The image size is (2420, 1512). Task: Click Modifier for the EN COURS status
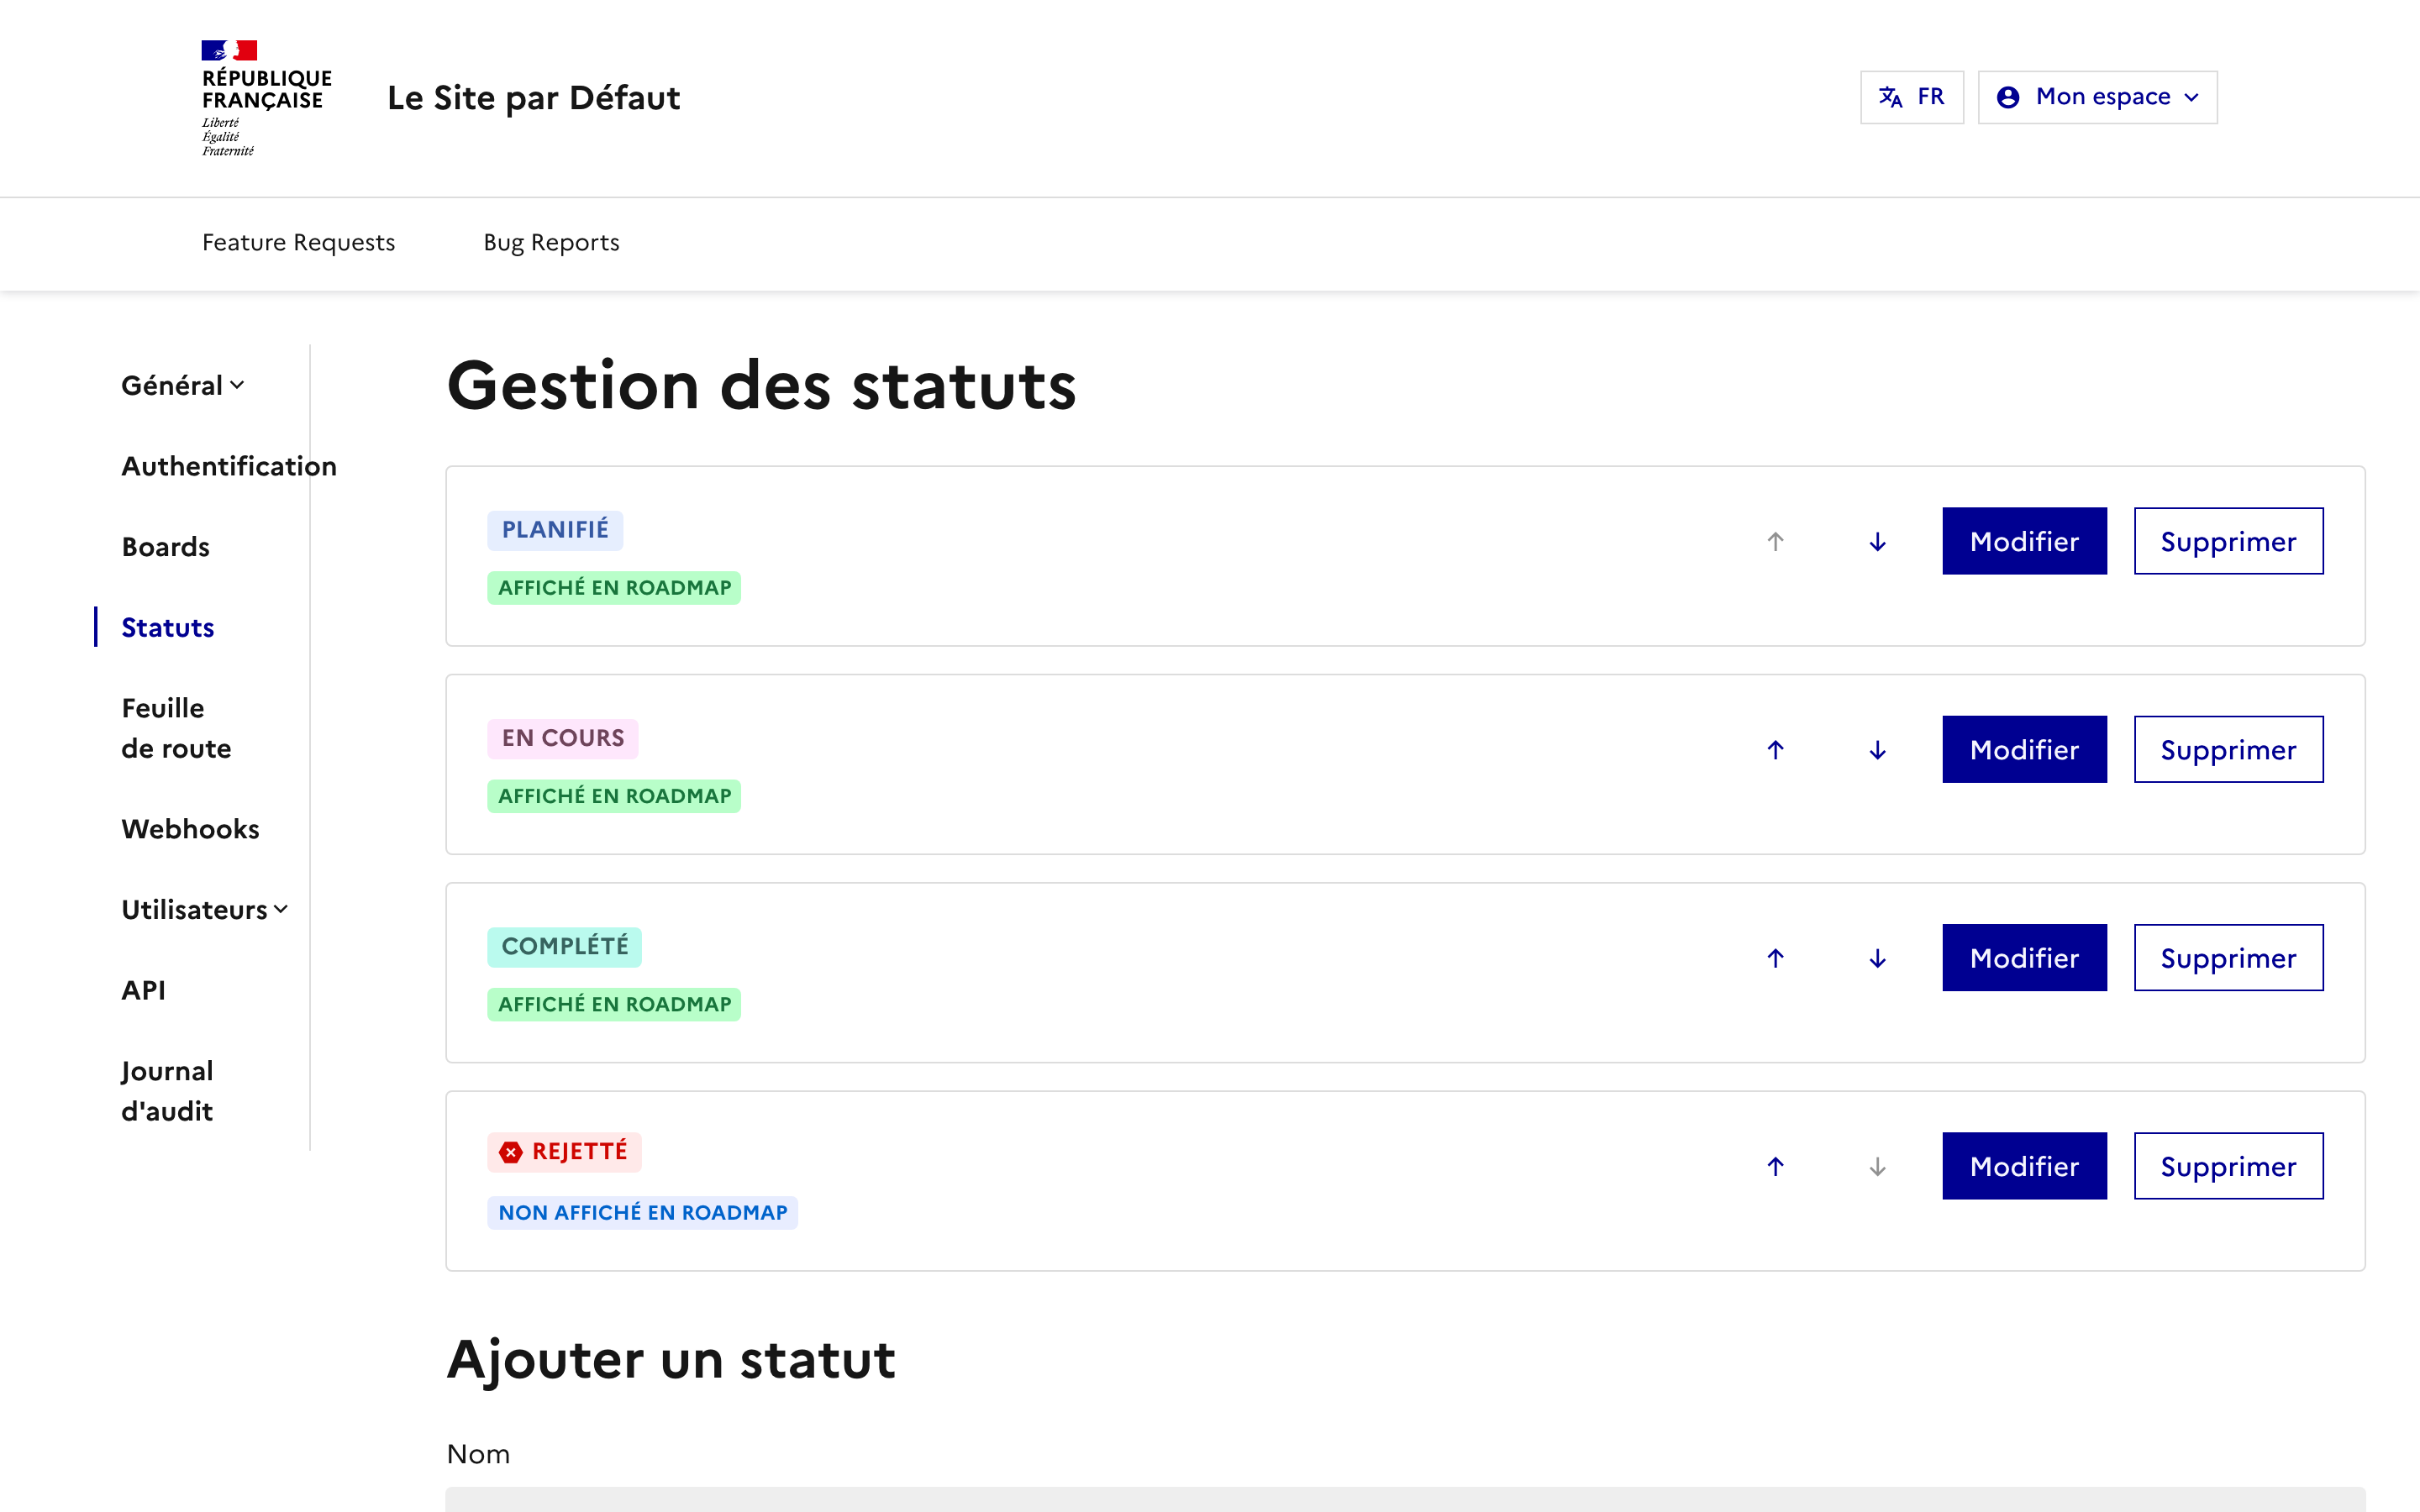tap(2024, 749)
